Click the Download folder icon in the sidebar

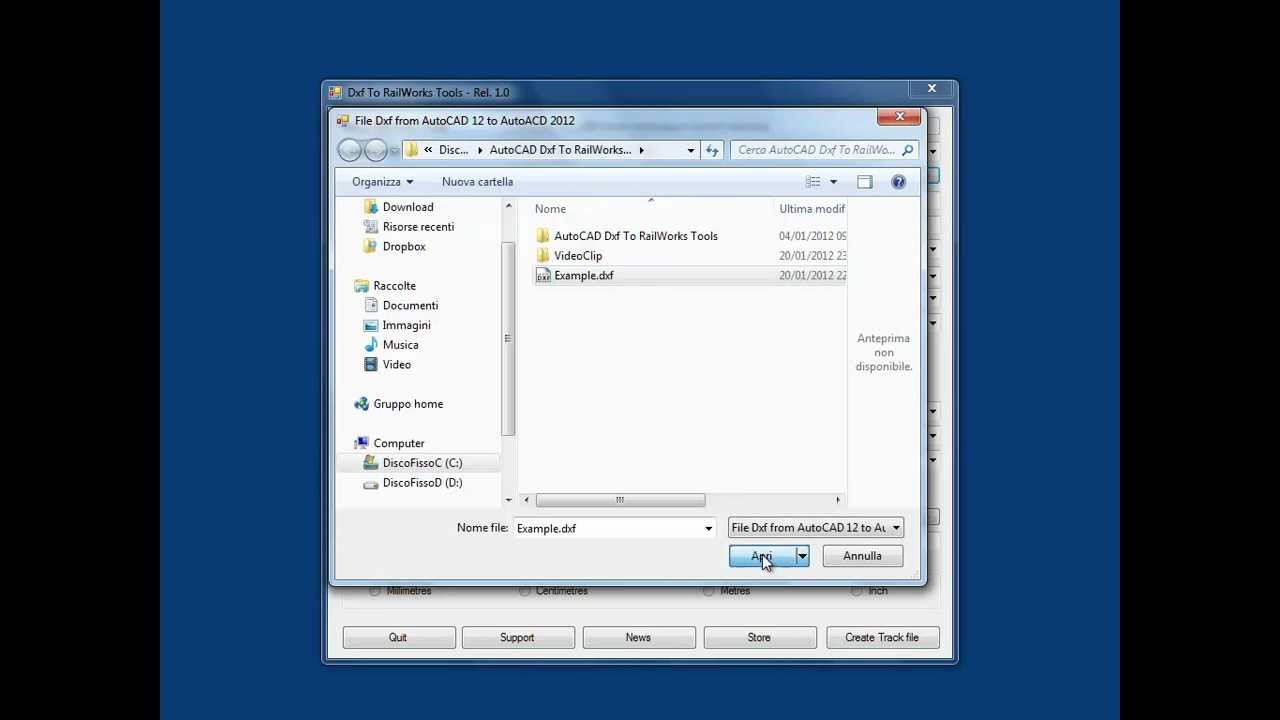point(371,207)
